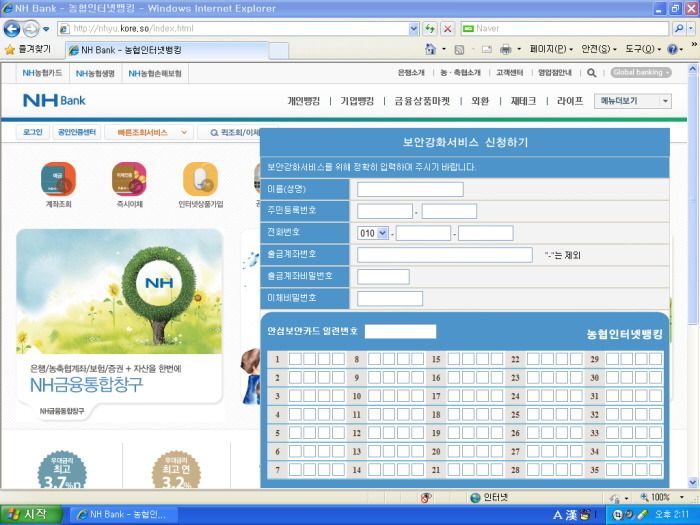700x525 pixels.
Task: Click the NH농협생명 top link
Action: point(95,73)
